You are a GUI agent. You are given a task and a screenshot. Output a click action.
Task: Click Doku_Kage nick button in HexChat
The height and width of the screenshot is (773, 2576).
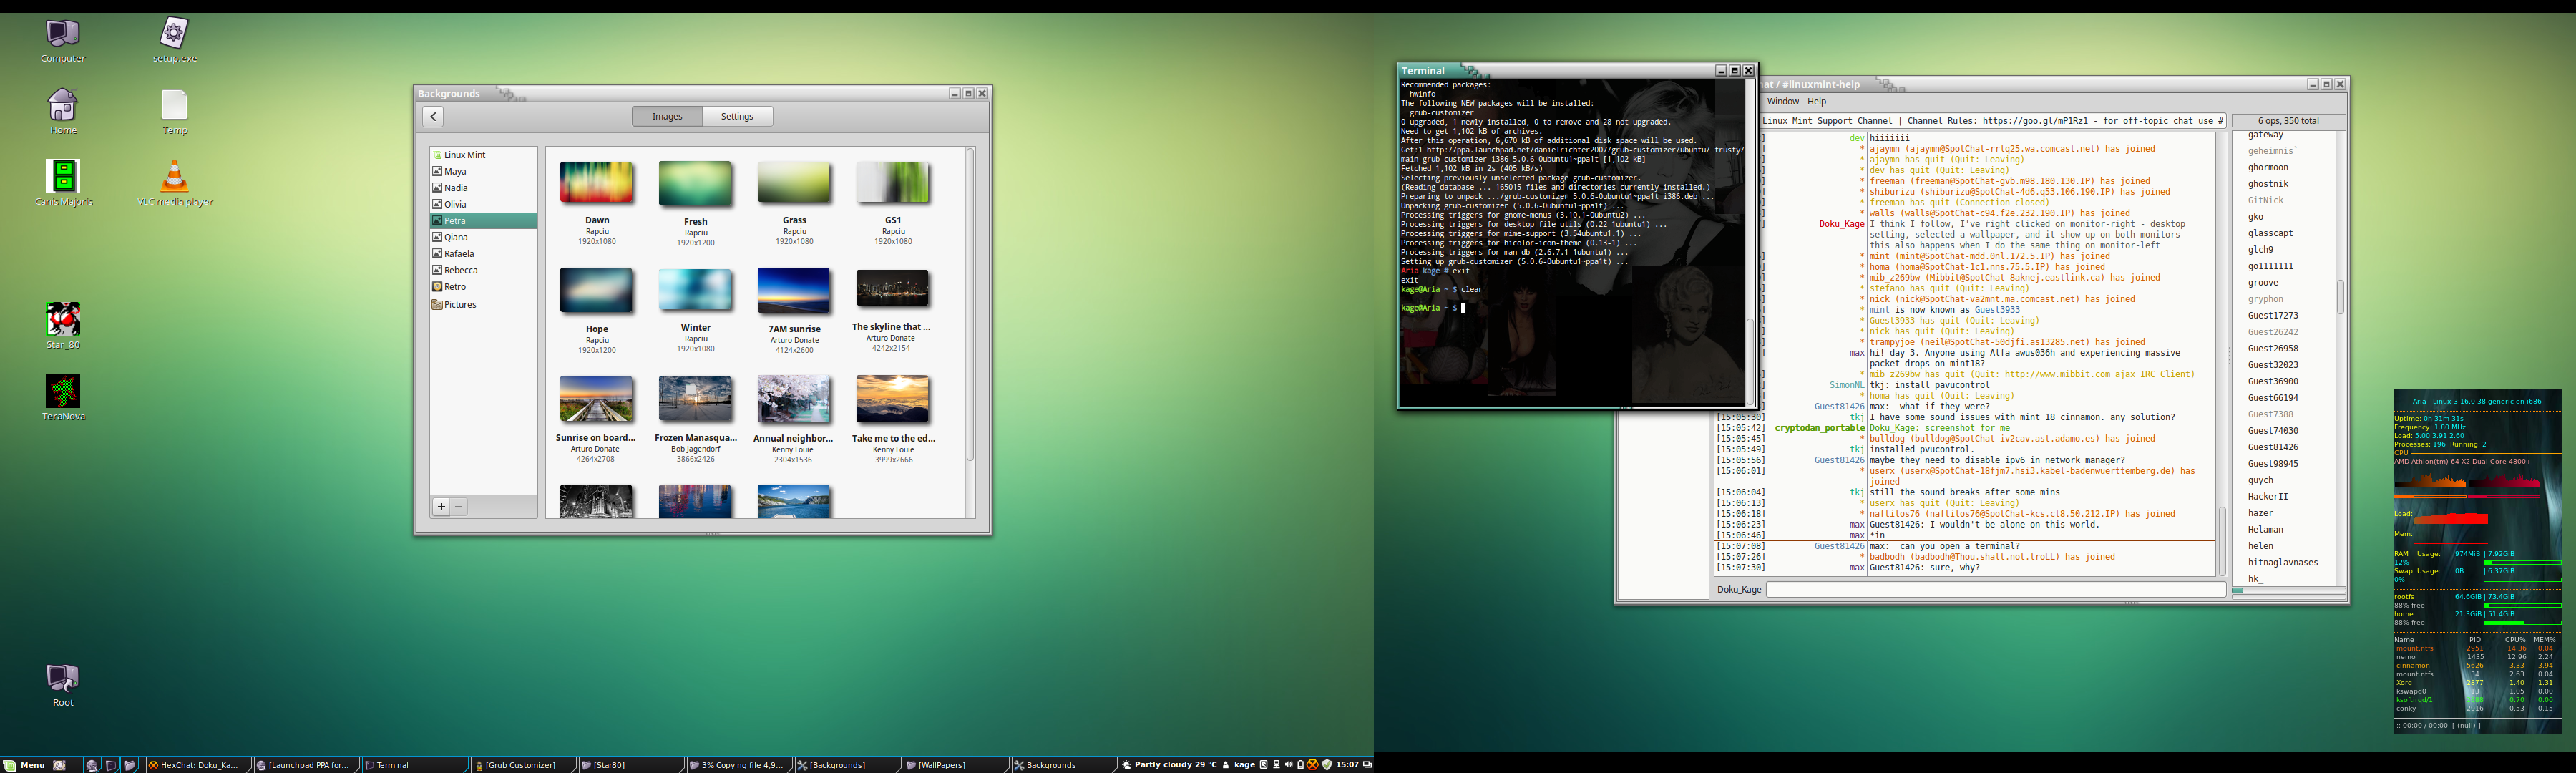(x=1739, y=589)
